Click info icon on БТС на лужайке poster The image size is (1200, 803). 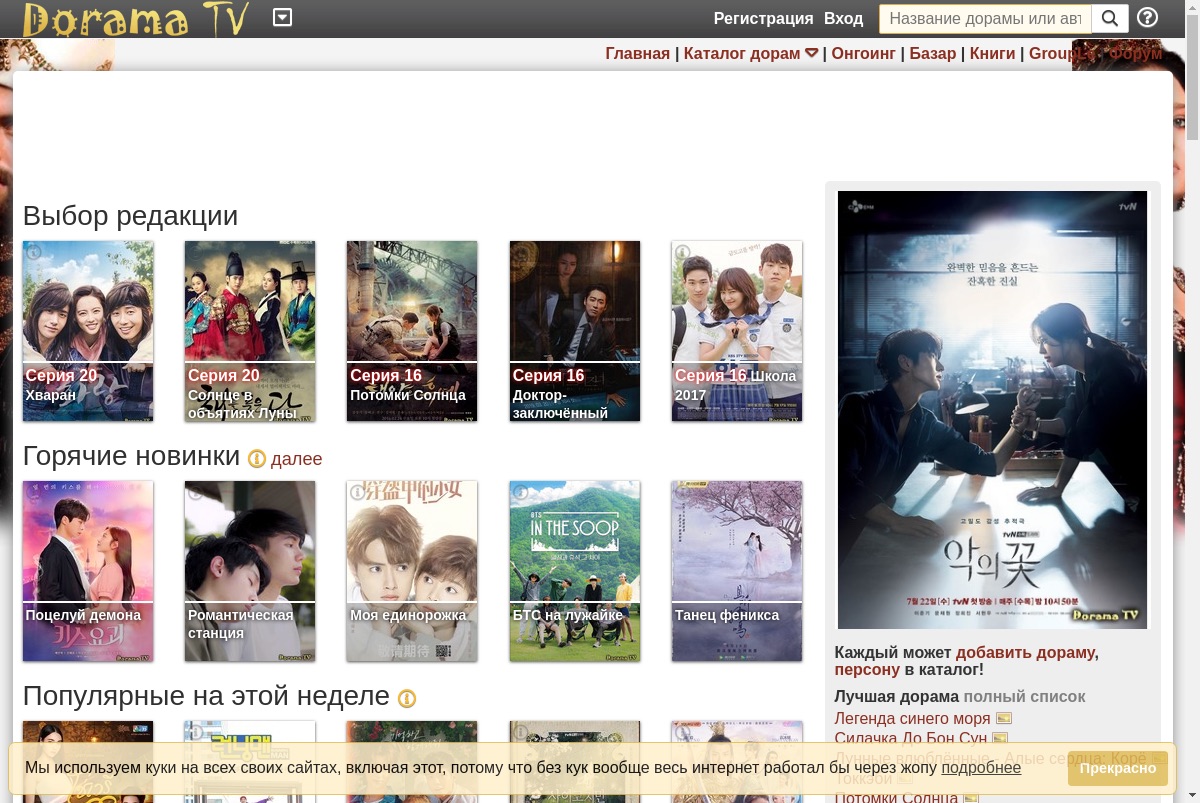[x=520, y=492]
